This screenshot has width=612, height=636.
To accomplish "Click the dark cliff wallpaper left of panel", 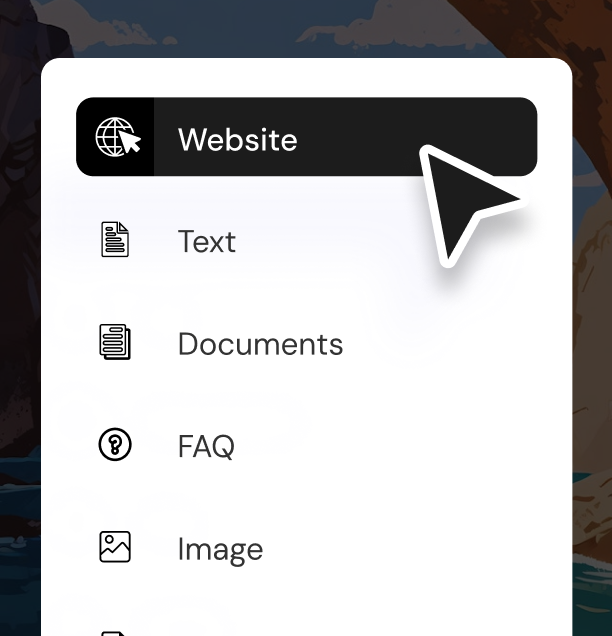I will [x=19, y=284].
